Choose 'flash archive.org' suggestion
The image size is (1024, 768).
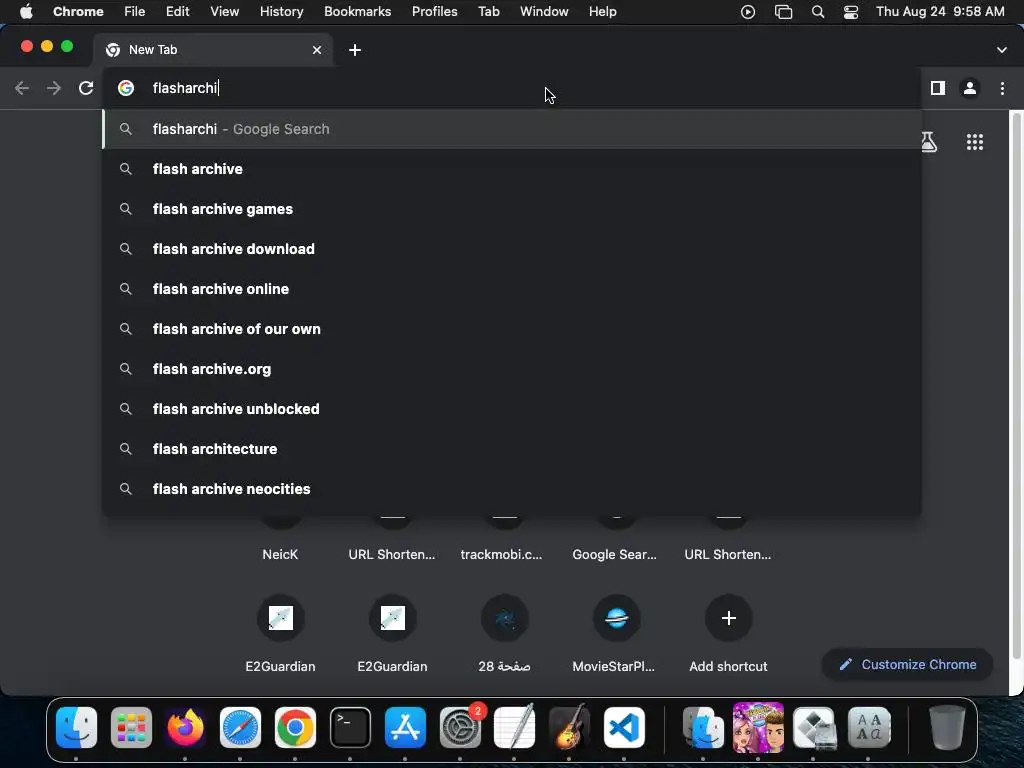click(512, 369)
